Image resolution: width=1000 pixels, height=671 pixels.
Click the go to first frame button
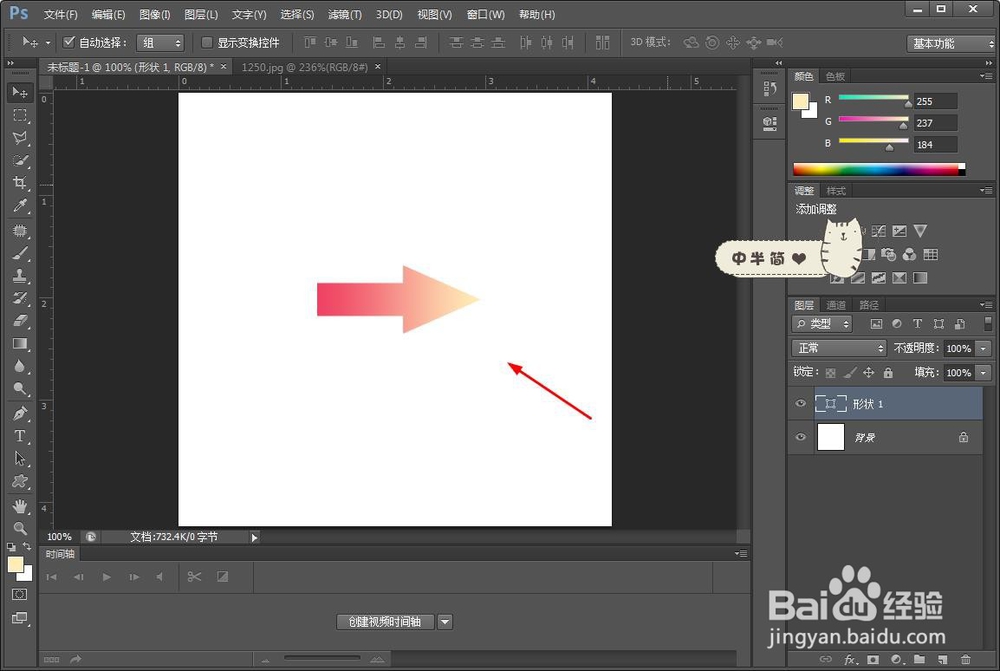(x=52, y=577)
